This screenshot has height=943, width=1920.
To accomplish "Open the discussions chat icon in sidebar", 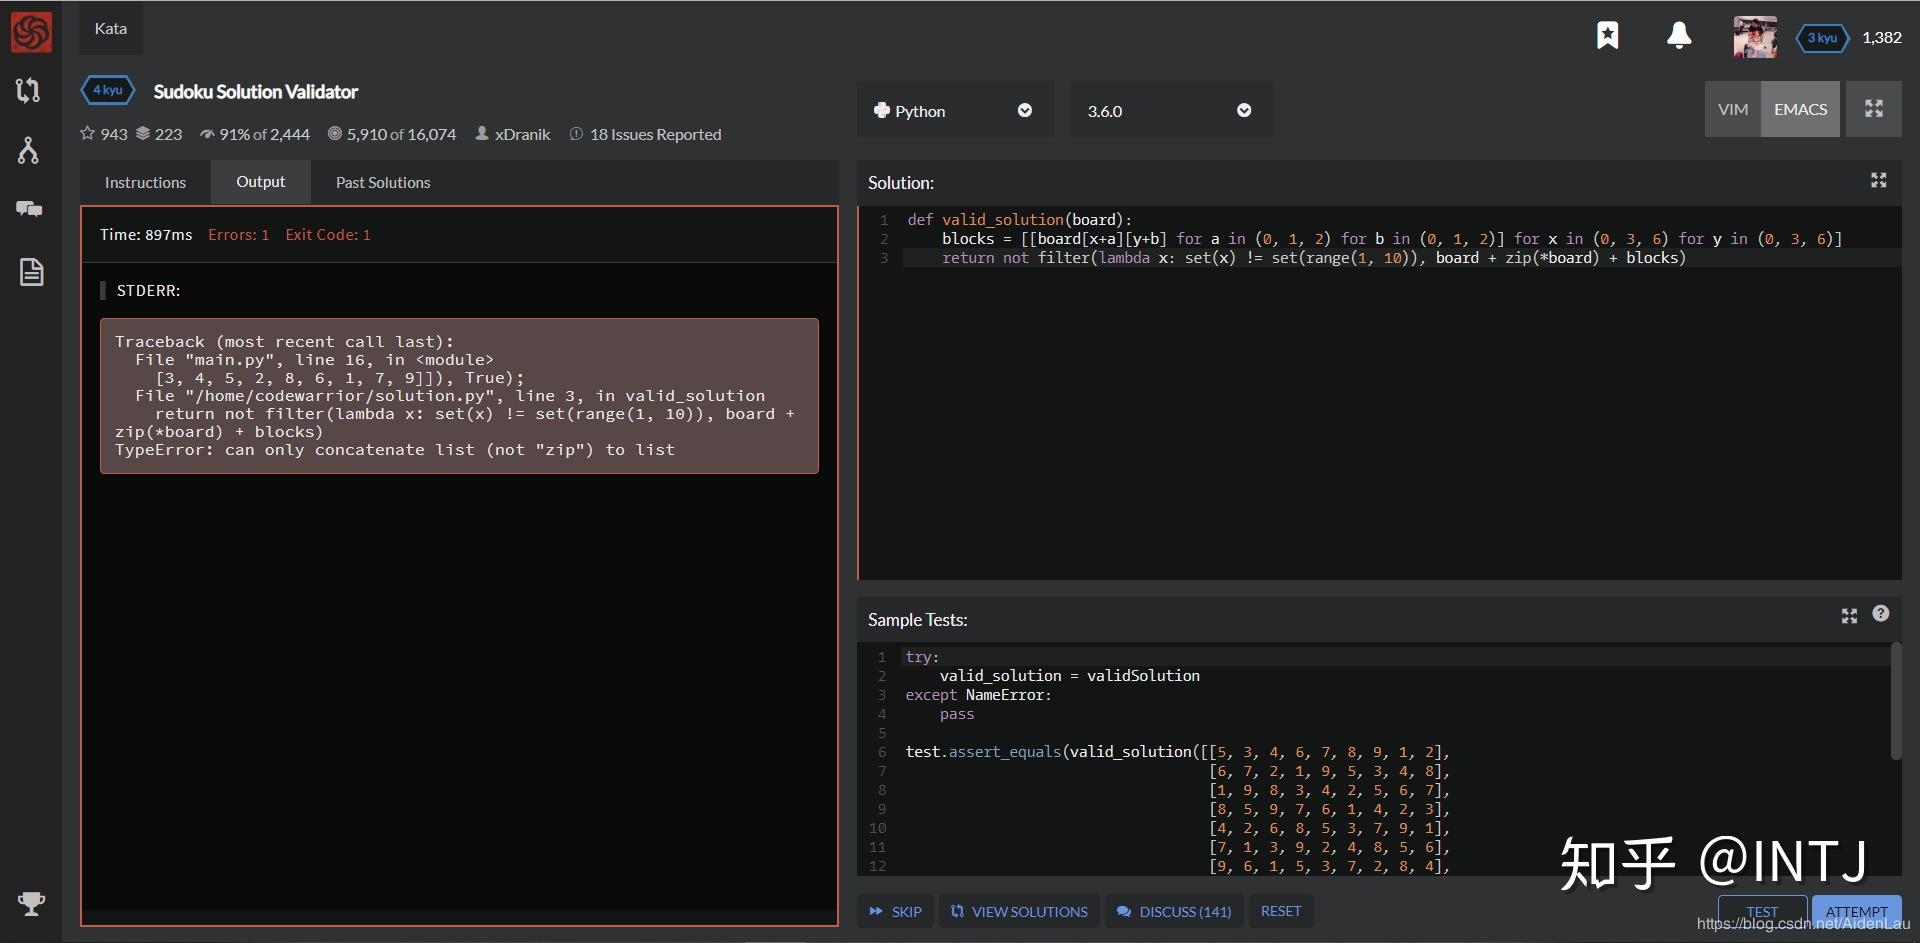I will pos(30,209).
